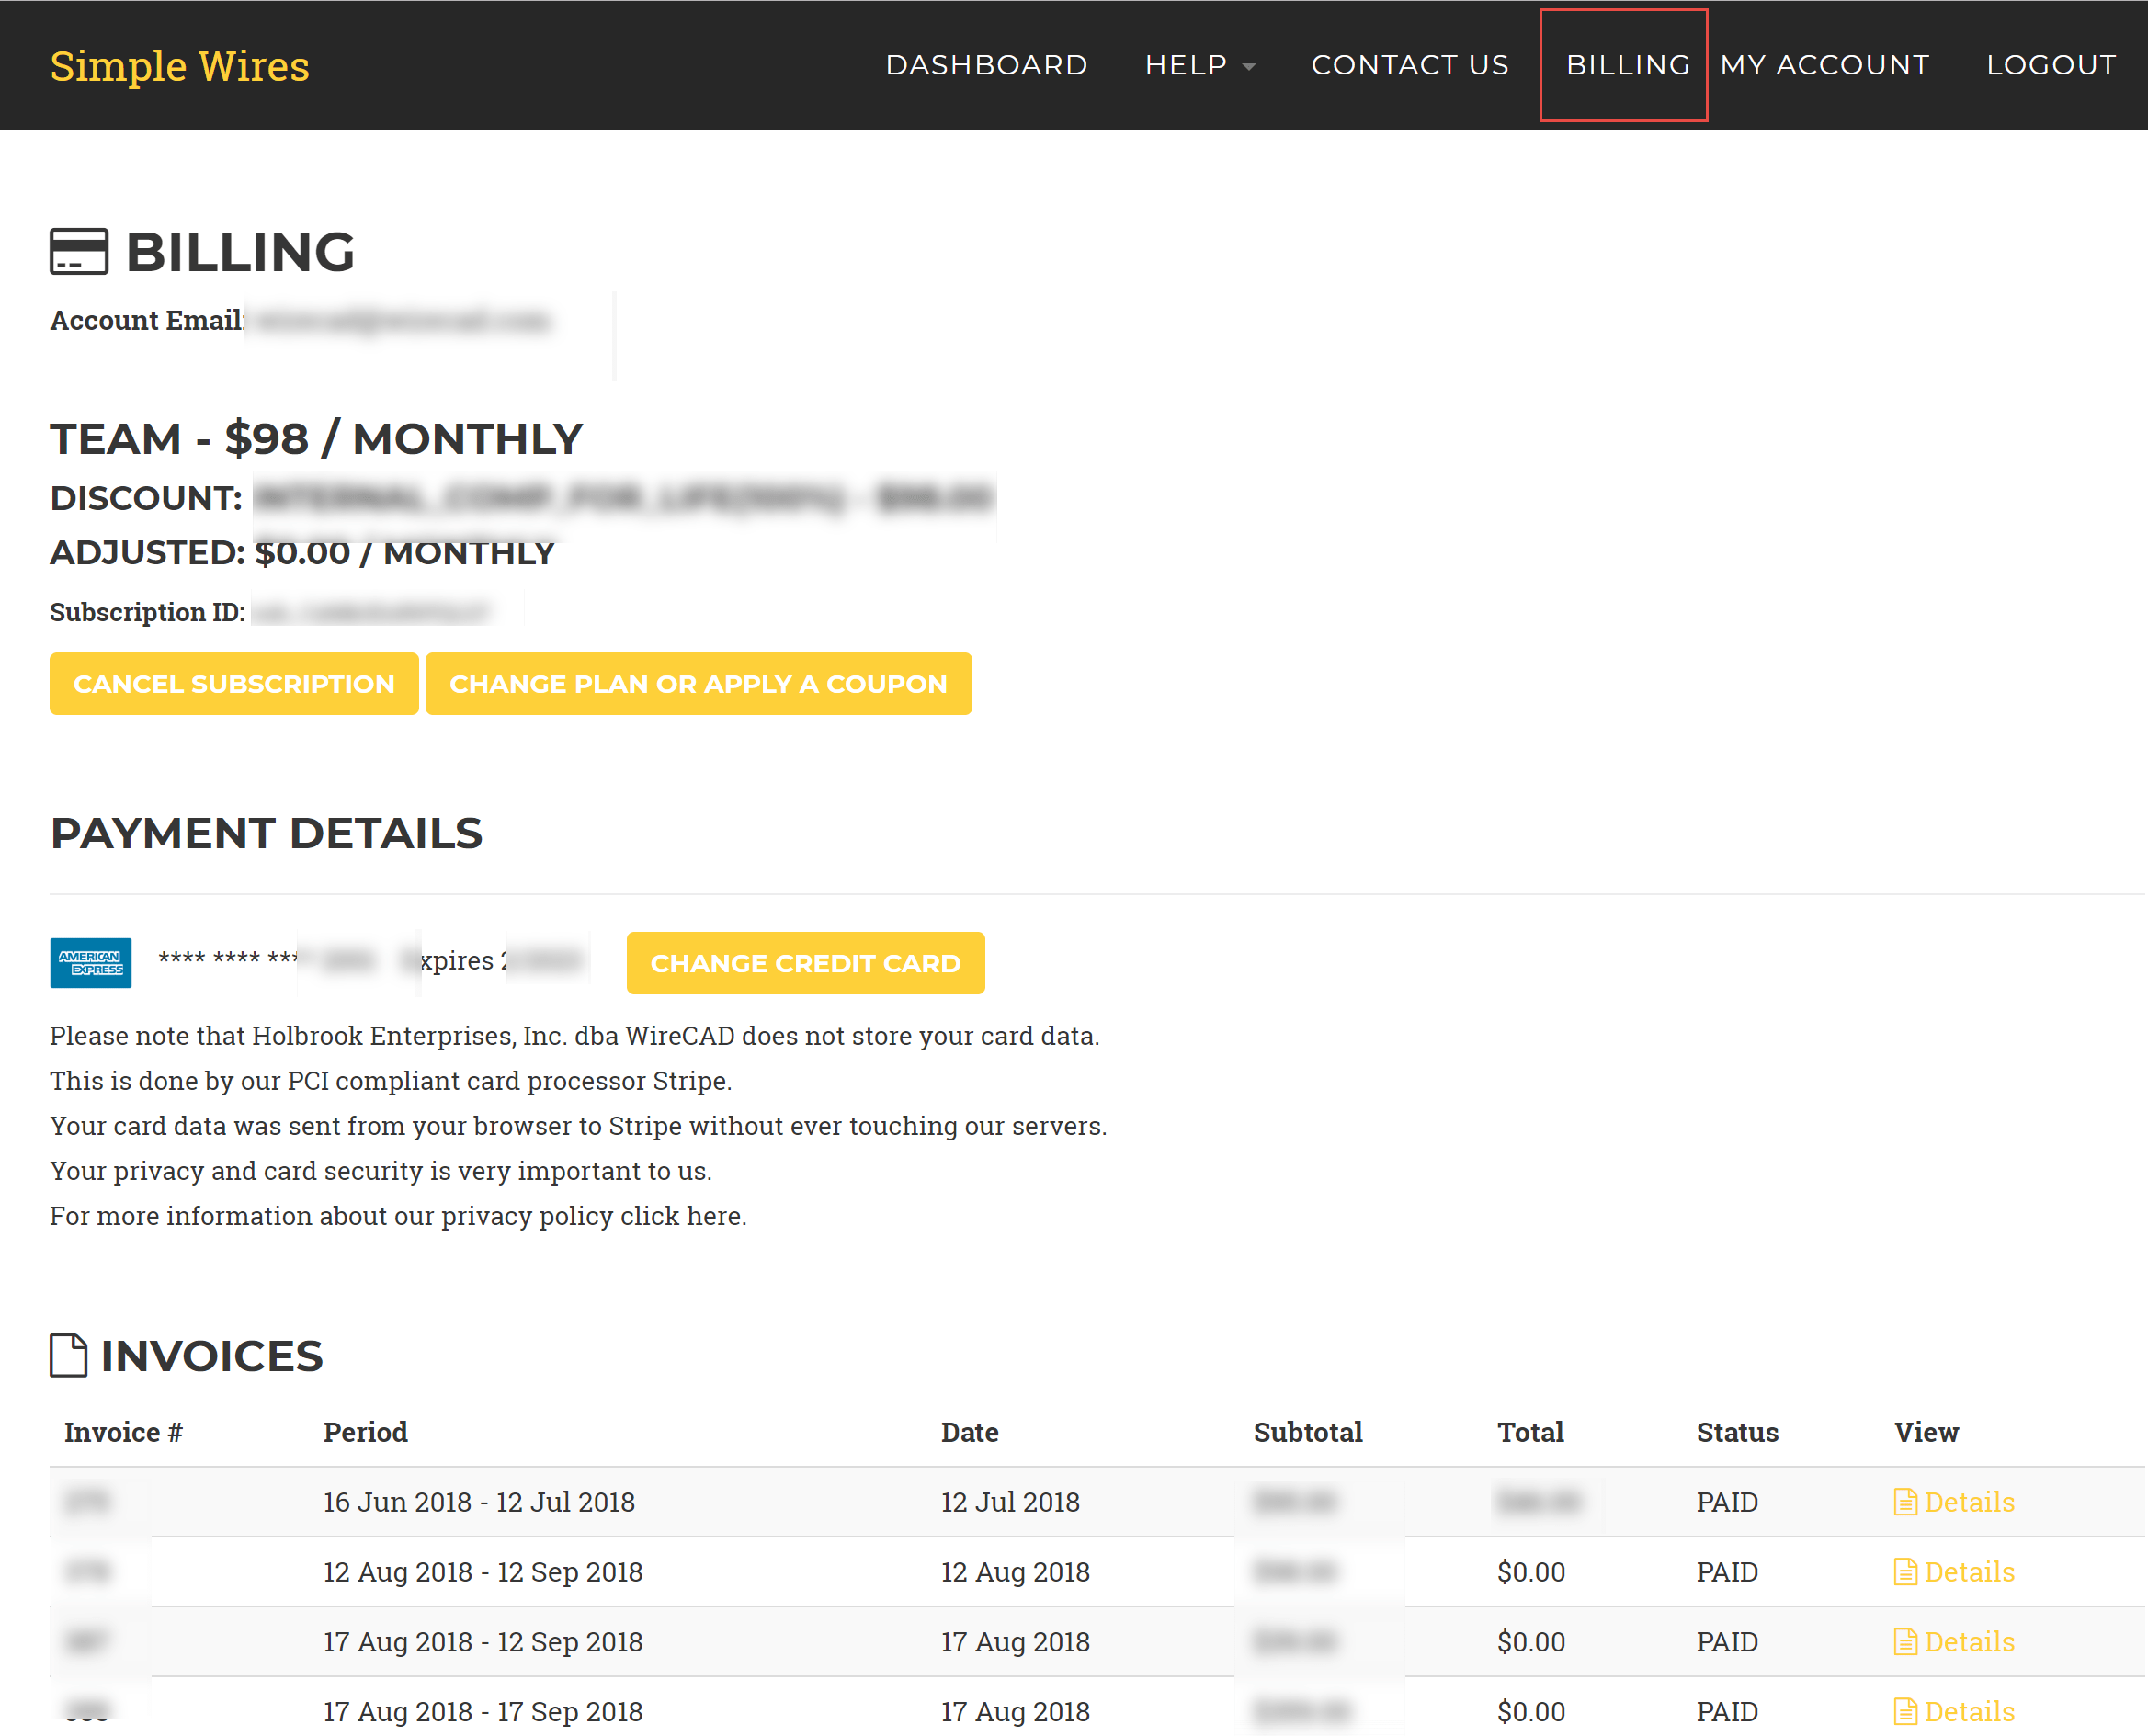Image resolution: width=2148 pixels, height=1736 pixels.
Task: Click the Change Credit Card button
Action: pyautogui.click(x=805, y=963)
